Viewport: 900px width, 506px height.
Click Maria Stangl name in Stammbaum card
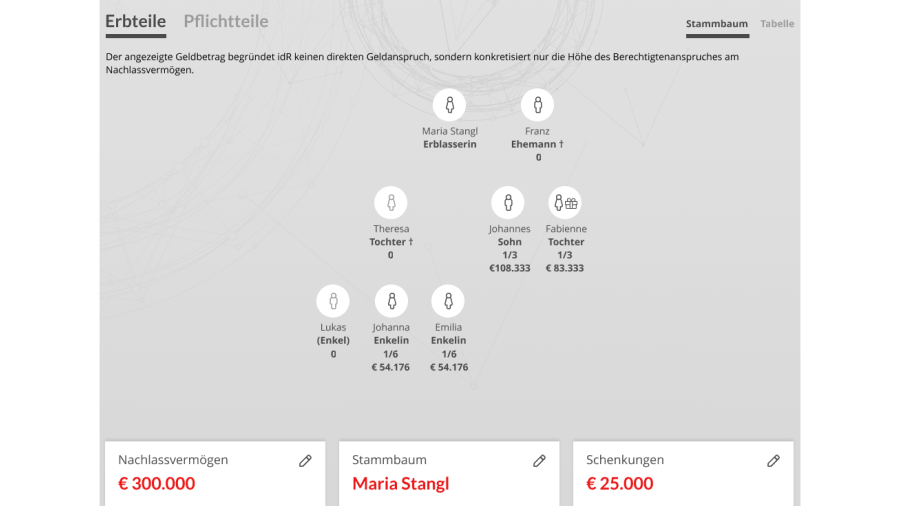[x=401, y=484]
